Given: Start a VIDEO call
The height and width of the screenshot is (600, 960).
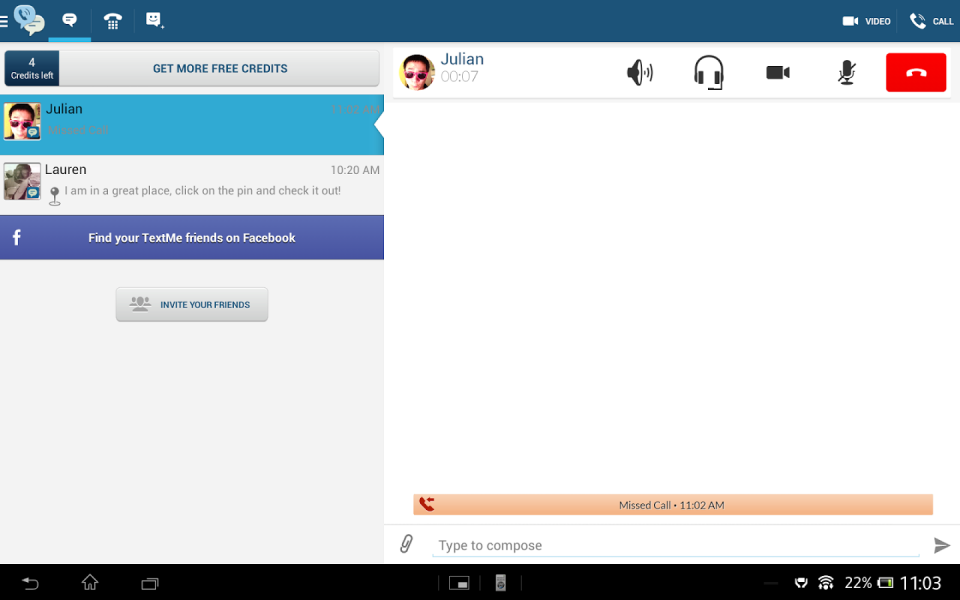Looking at the screenshot, I should click(x=866, y=21).
